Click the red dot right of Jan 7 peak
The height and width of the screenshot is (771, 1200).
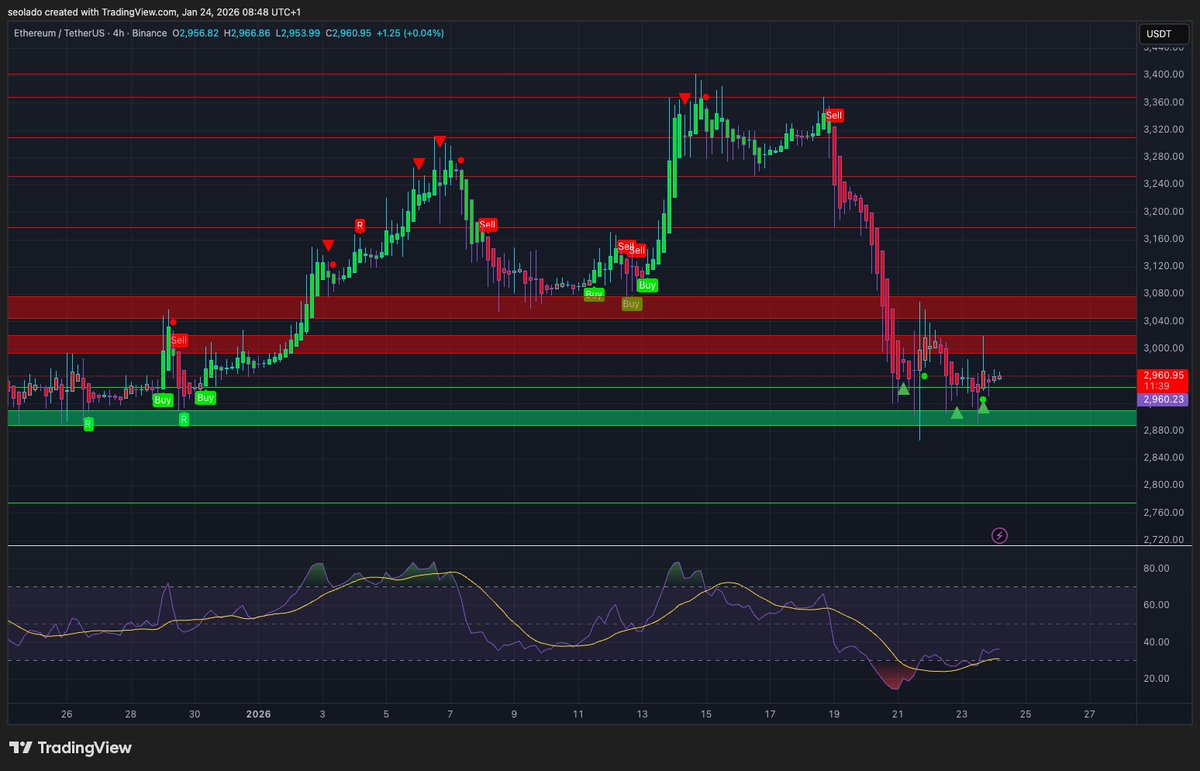(461, 160)
